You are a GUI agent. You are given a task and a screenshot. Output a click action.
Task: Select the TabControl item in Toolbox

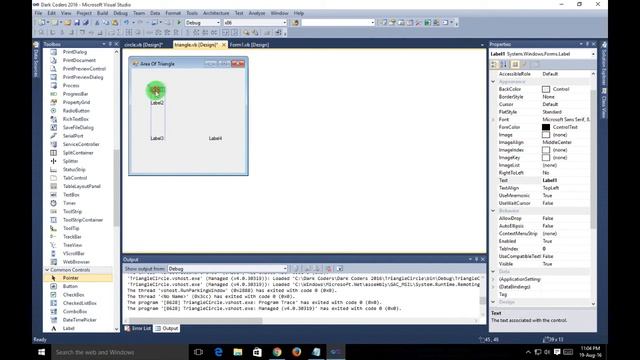point(75,178)
